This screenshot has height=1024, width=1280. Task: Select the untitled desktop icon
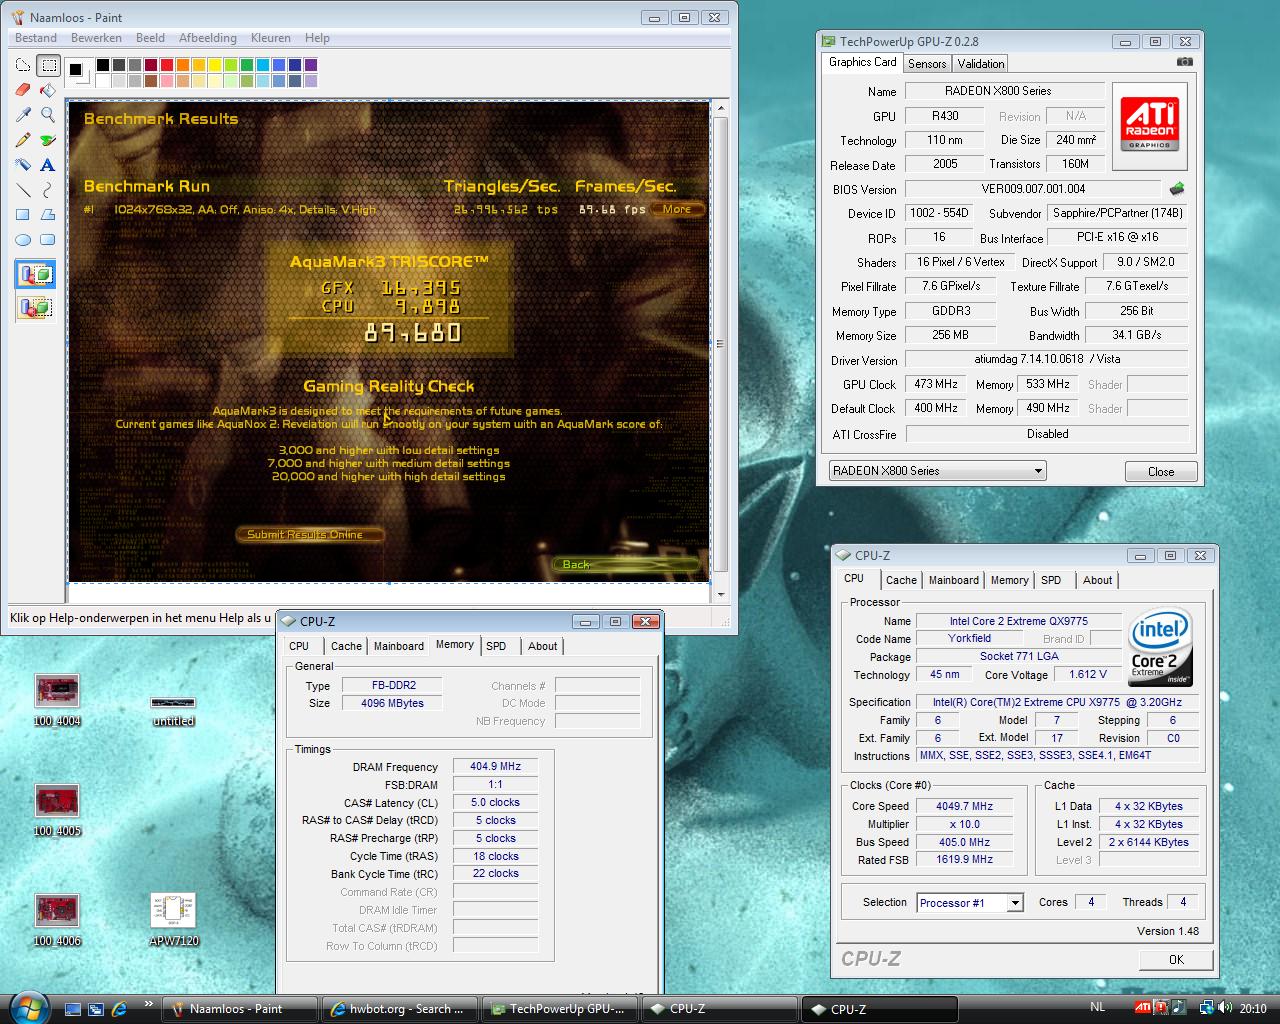[x=173, y=710]
